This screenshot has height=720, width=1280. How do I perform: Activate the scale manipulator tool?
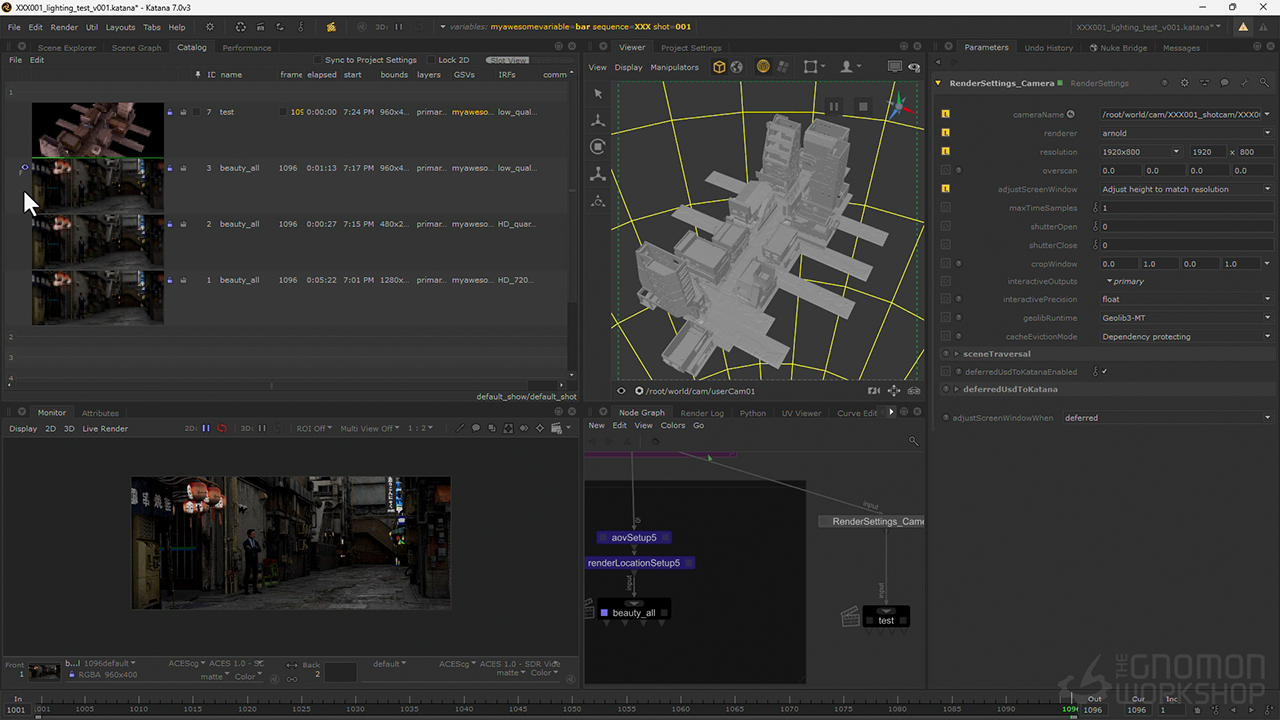pos(598,174)
